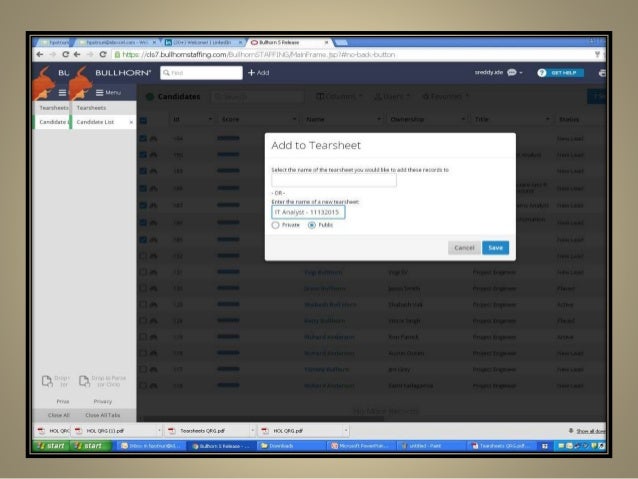
Task: Open the Ownership column filter arrow
Action: point(463,119)
